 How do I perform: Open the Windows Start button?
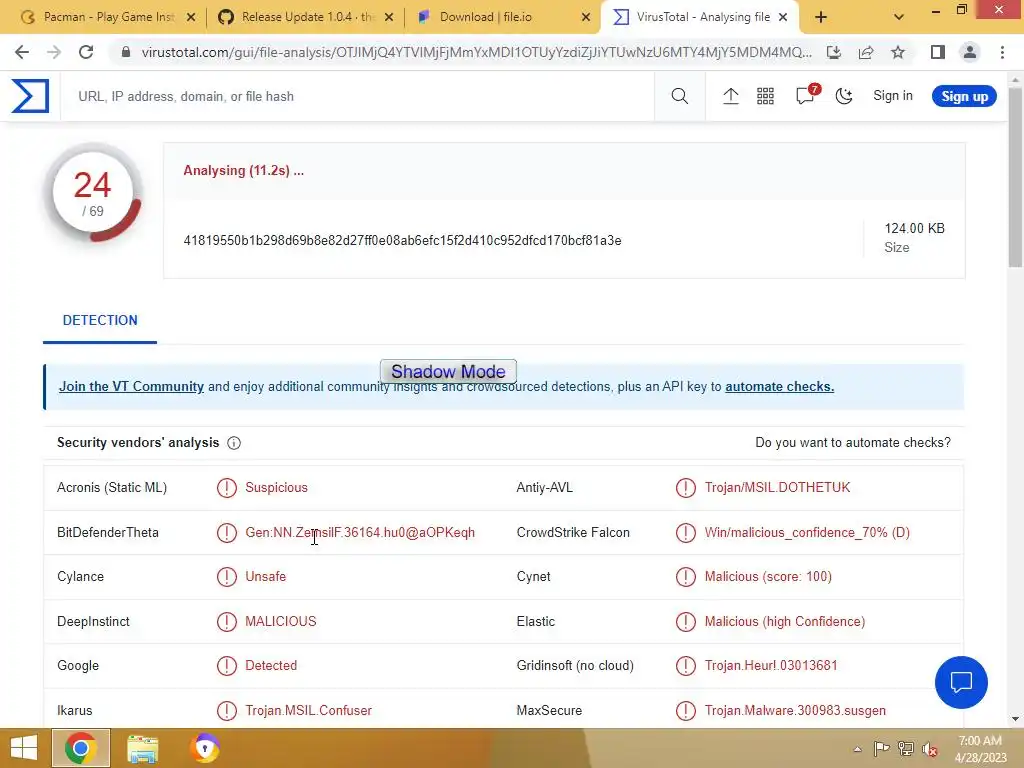tap(24, 748)
